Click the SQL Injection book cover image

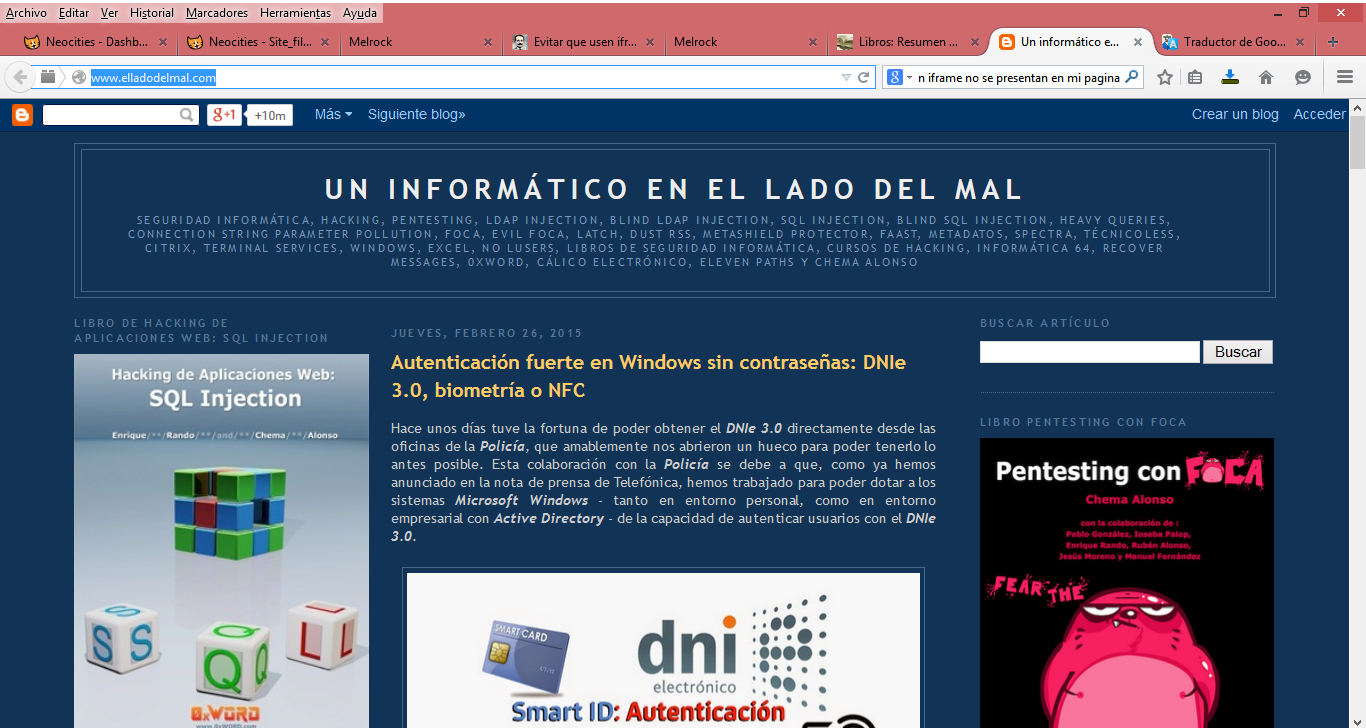pyautogui.click(x=221, y=541)
